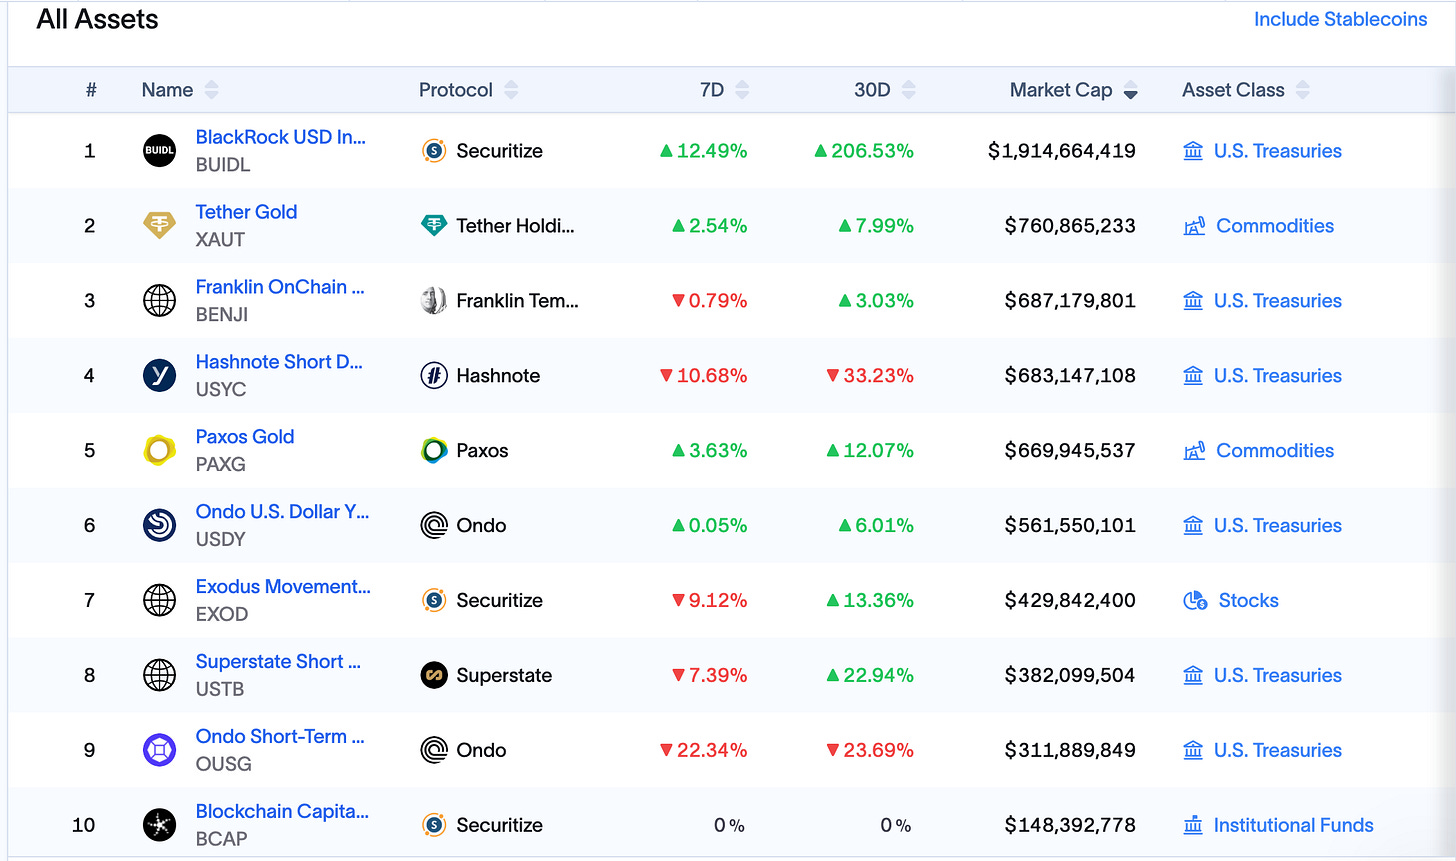The width and height of the screenshot is (1456, 861).
Task: Click Securitize protocol icon in BCAP row
Action: tap(434, 826)
